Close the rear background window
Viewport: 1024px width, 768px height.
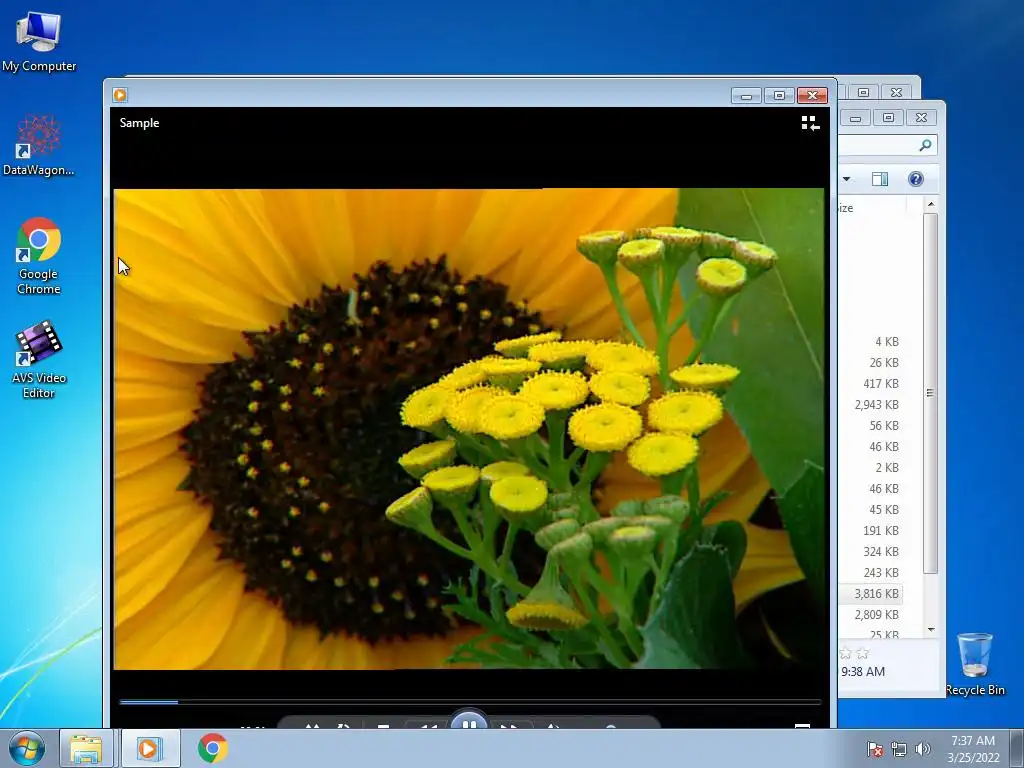coord(897,92)
